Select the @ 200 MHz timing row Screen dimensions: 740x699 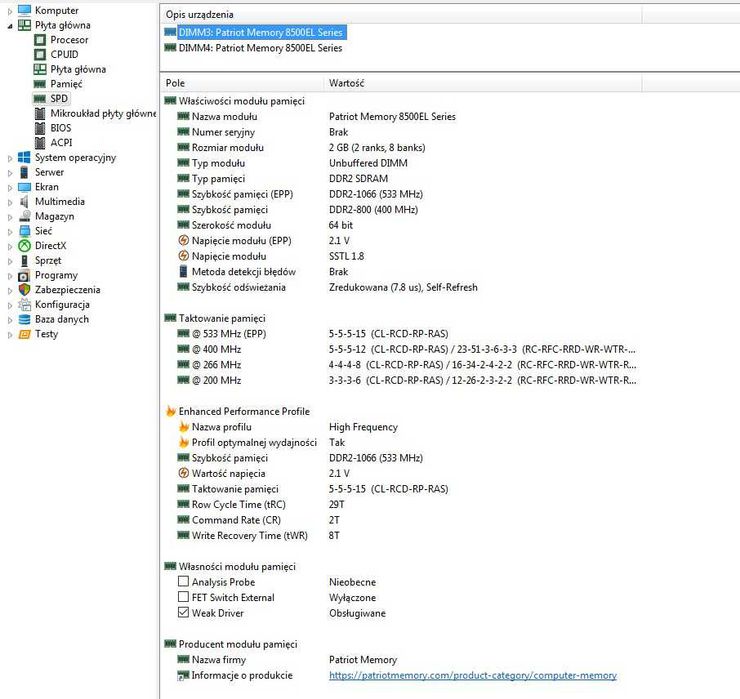[401, 380]
